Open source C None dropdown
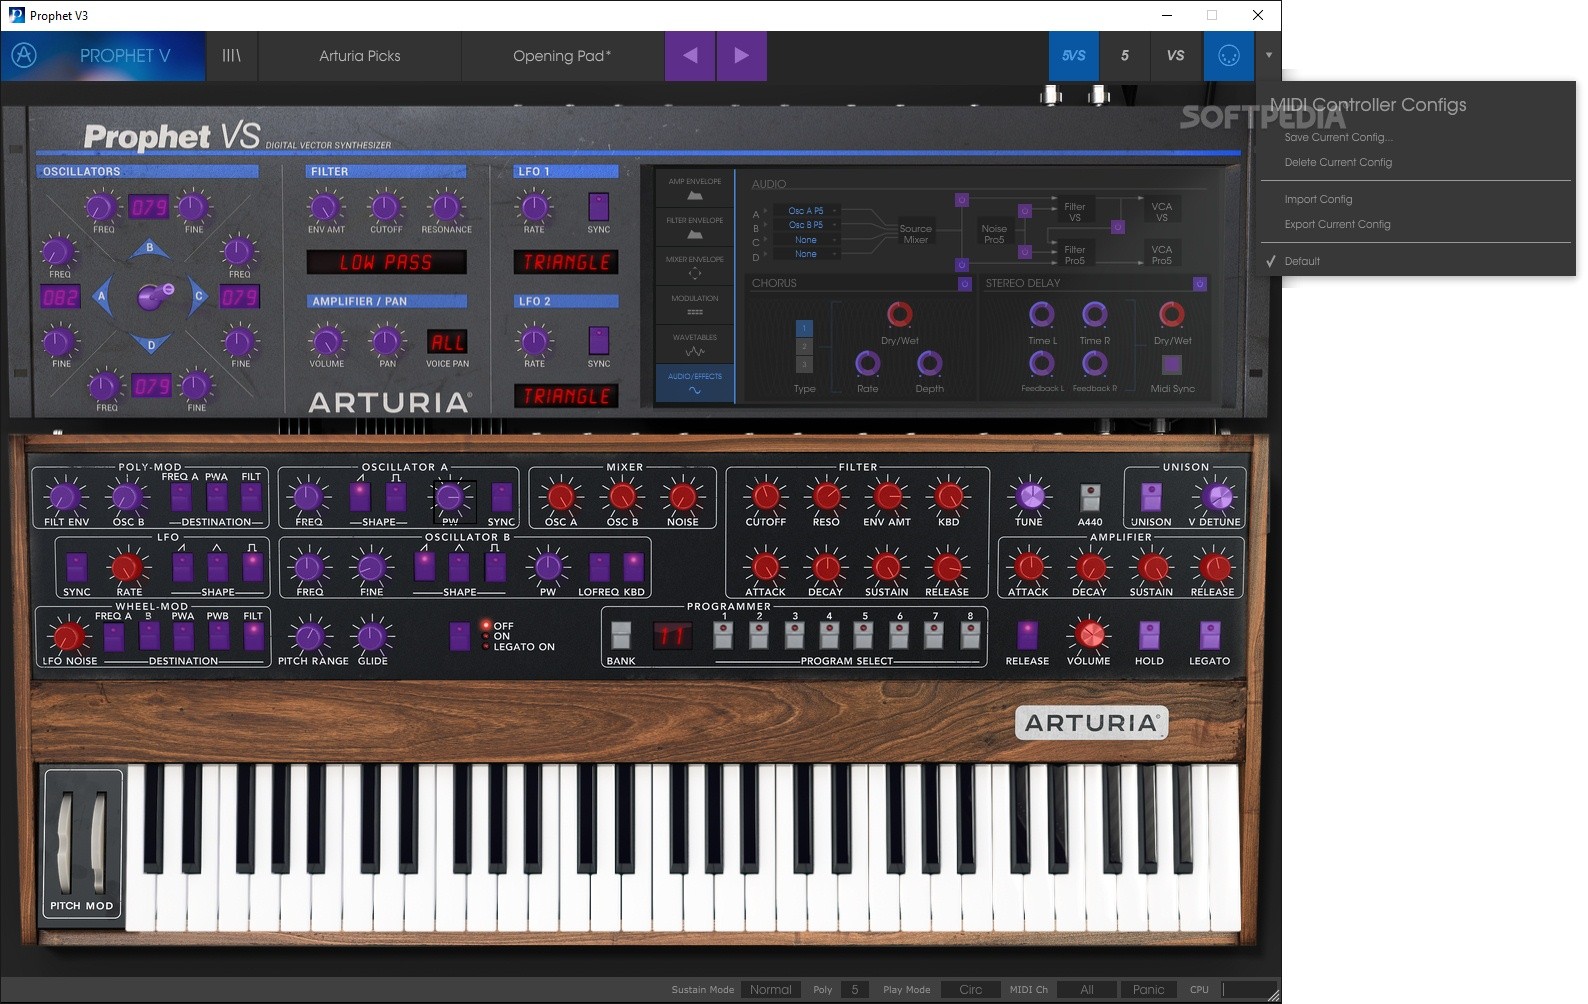The image size is (1588, 1004). pos(805,240)
